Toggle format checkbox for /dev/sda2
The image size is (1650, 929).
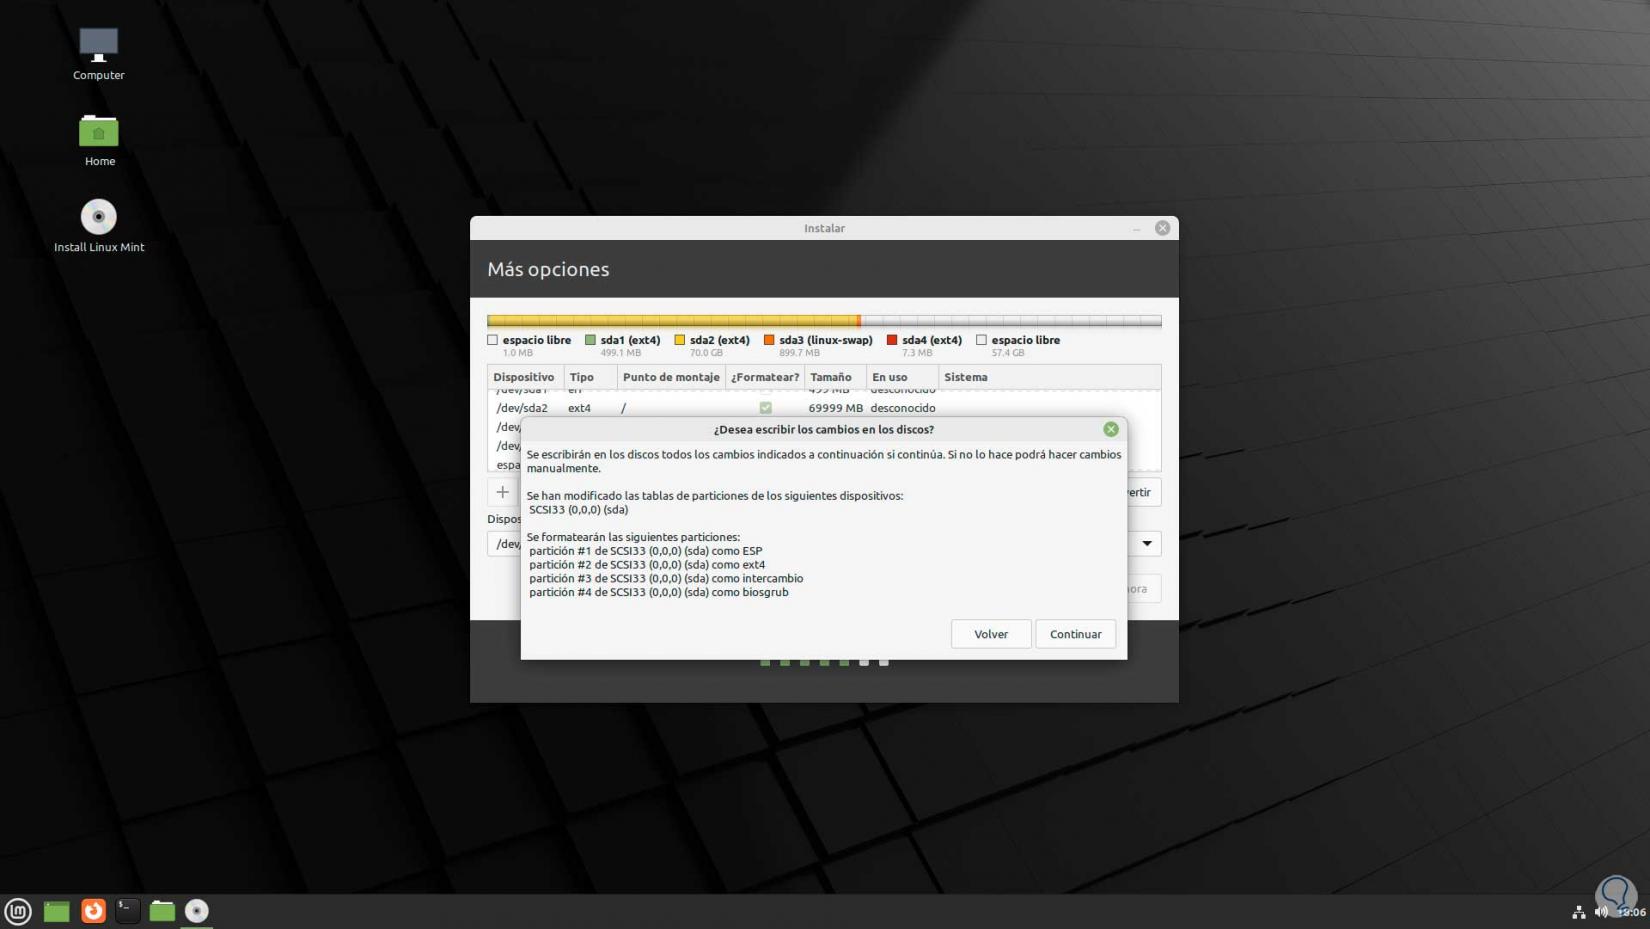click(766, 408)
